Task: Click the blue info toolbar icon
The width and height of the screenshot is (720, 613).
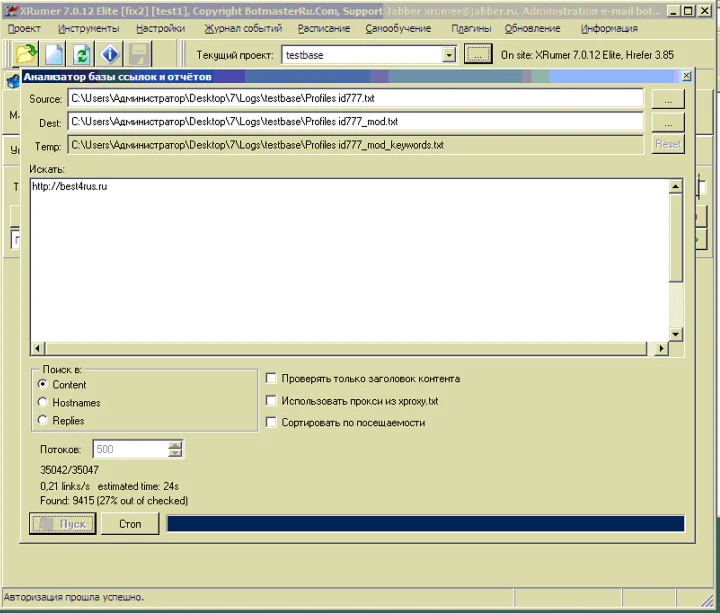Action: click(x=111, y=55)
